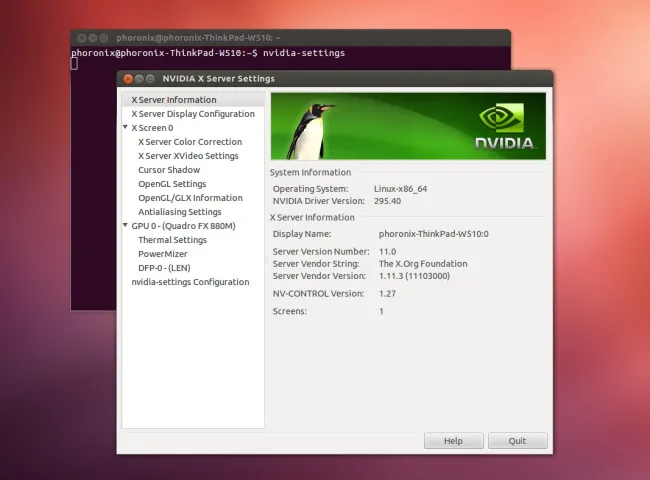
Task: Open Antialiasing Settings
Action: pos(180,212)
